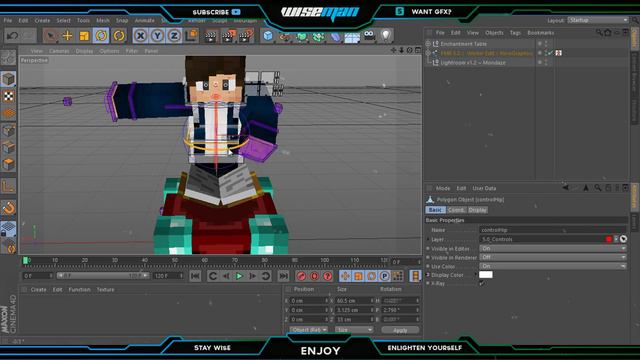Switch to the Basic tab in Attributes

(435, 210)
